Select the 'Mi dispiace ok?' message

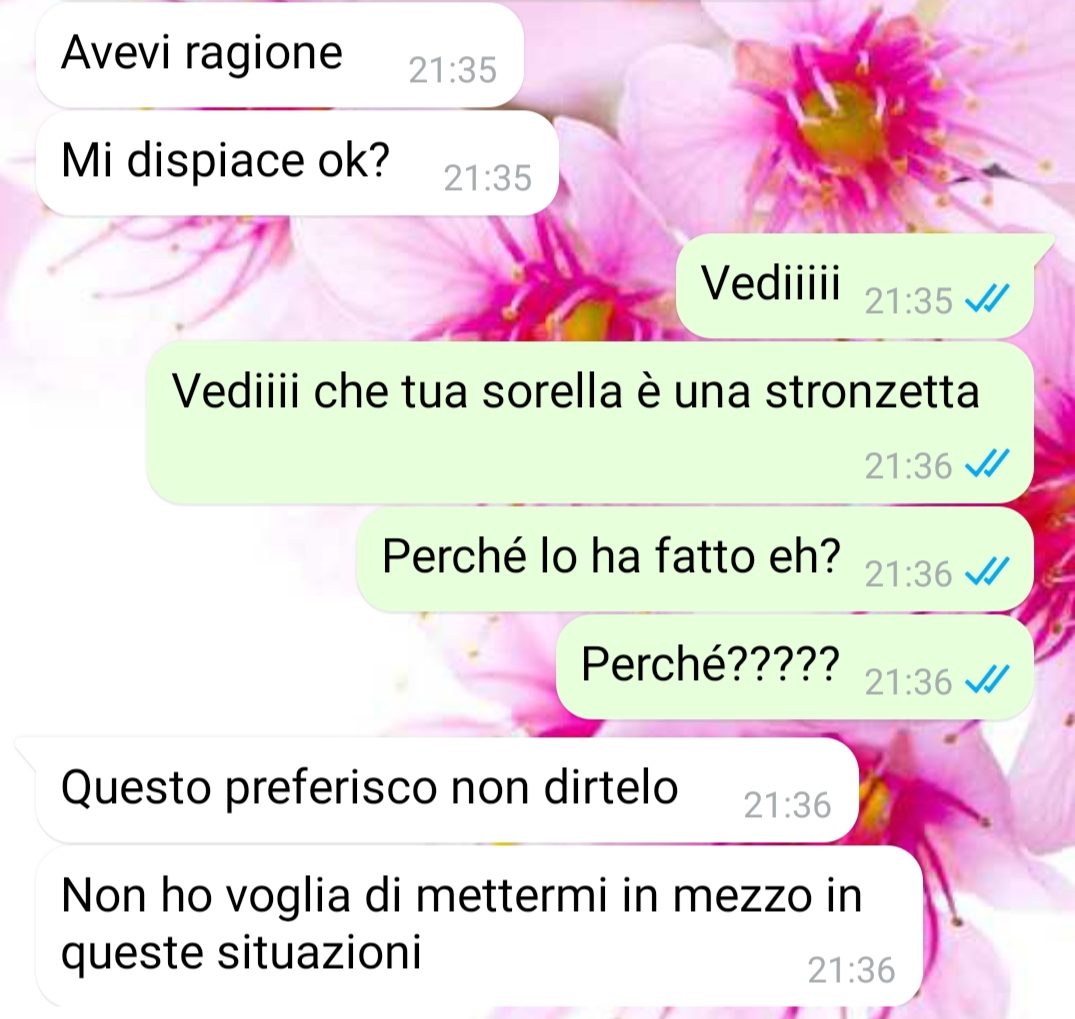tap(297, 163)
